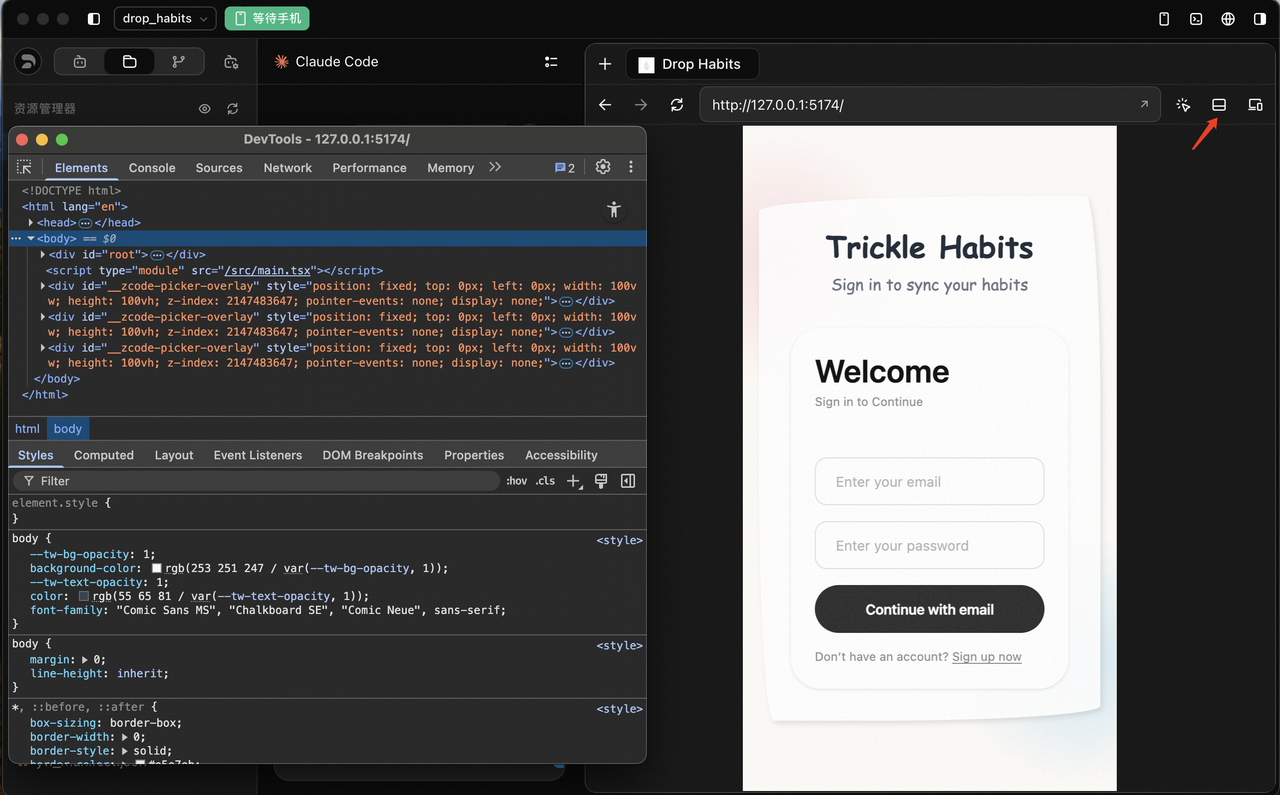Switch to the Console tab

[152, 168]
